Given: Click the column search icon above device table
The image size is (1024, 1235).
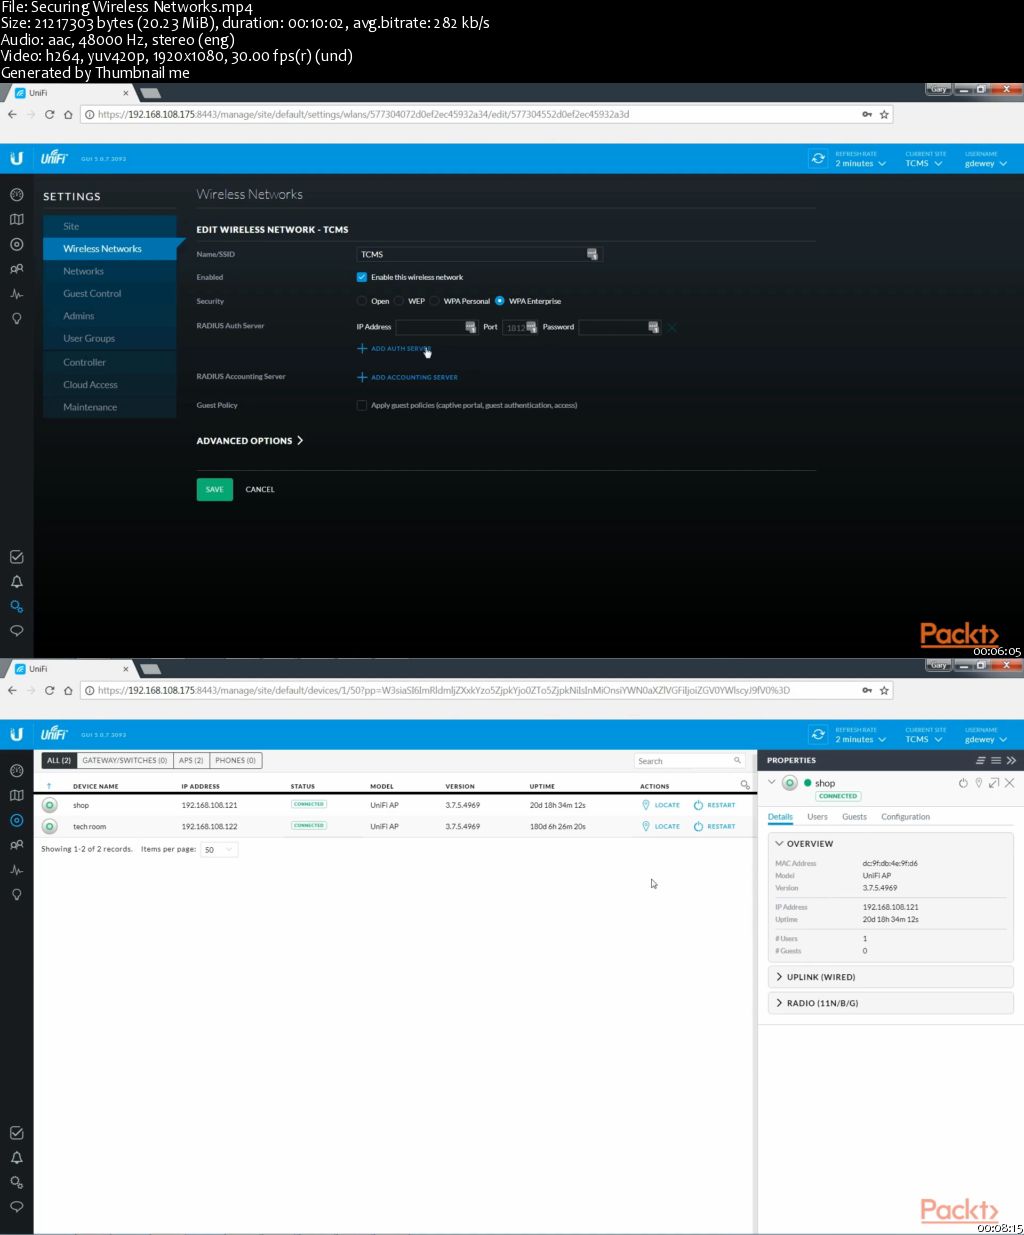Looking at the screenshot, I should [745, 785].
